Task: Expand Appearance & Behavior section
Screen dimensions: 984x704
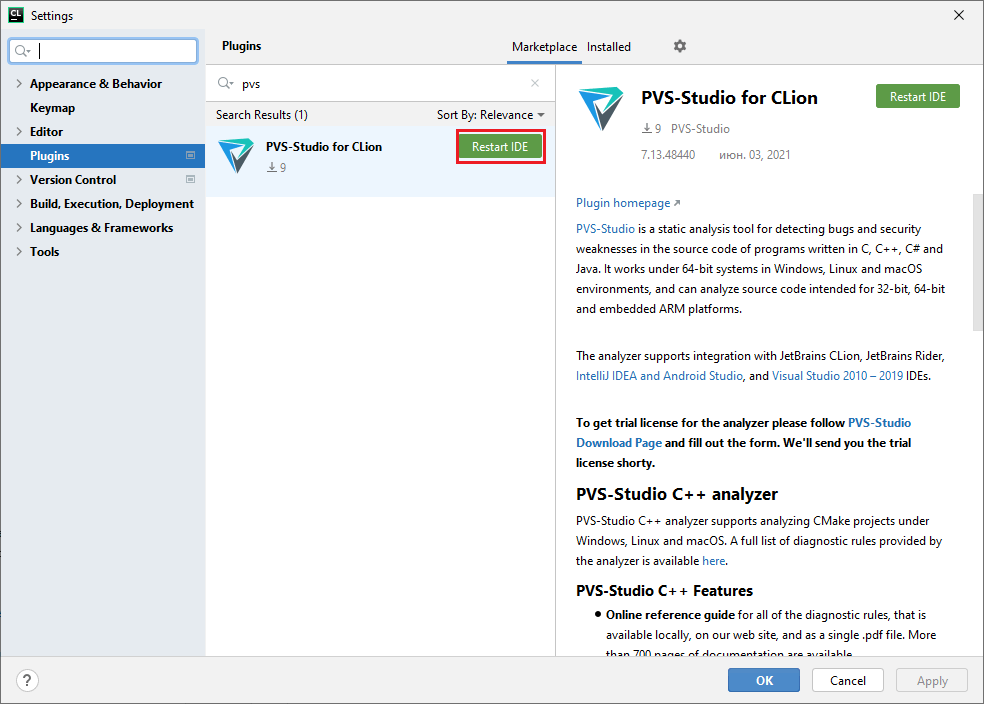Action: click(19, 83)
